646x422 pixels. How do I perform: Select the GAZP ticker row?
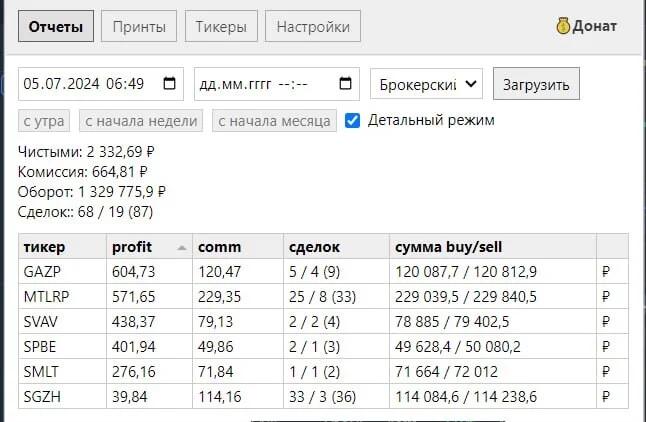(323, 272)
